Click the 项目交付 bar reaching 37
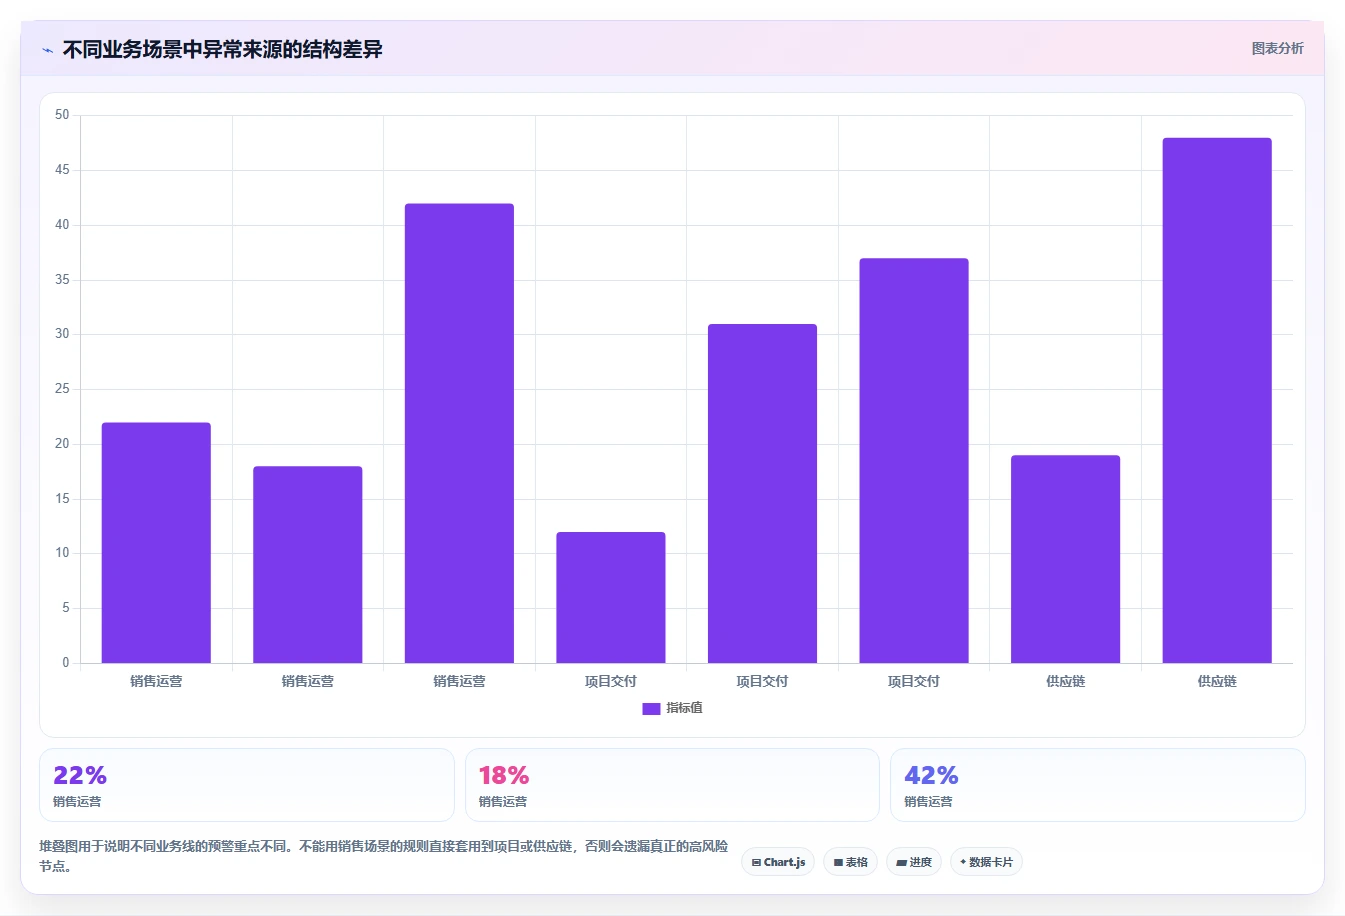The height and width of the screenshot is (916, 1345). click(x=914, y=461)
